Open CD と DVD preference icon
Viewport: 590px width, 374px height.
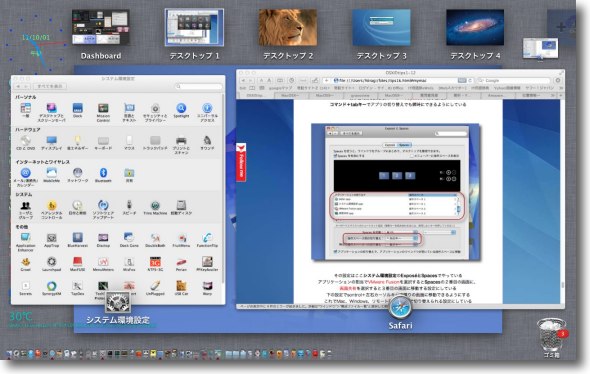(x=26, y=141)
